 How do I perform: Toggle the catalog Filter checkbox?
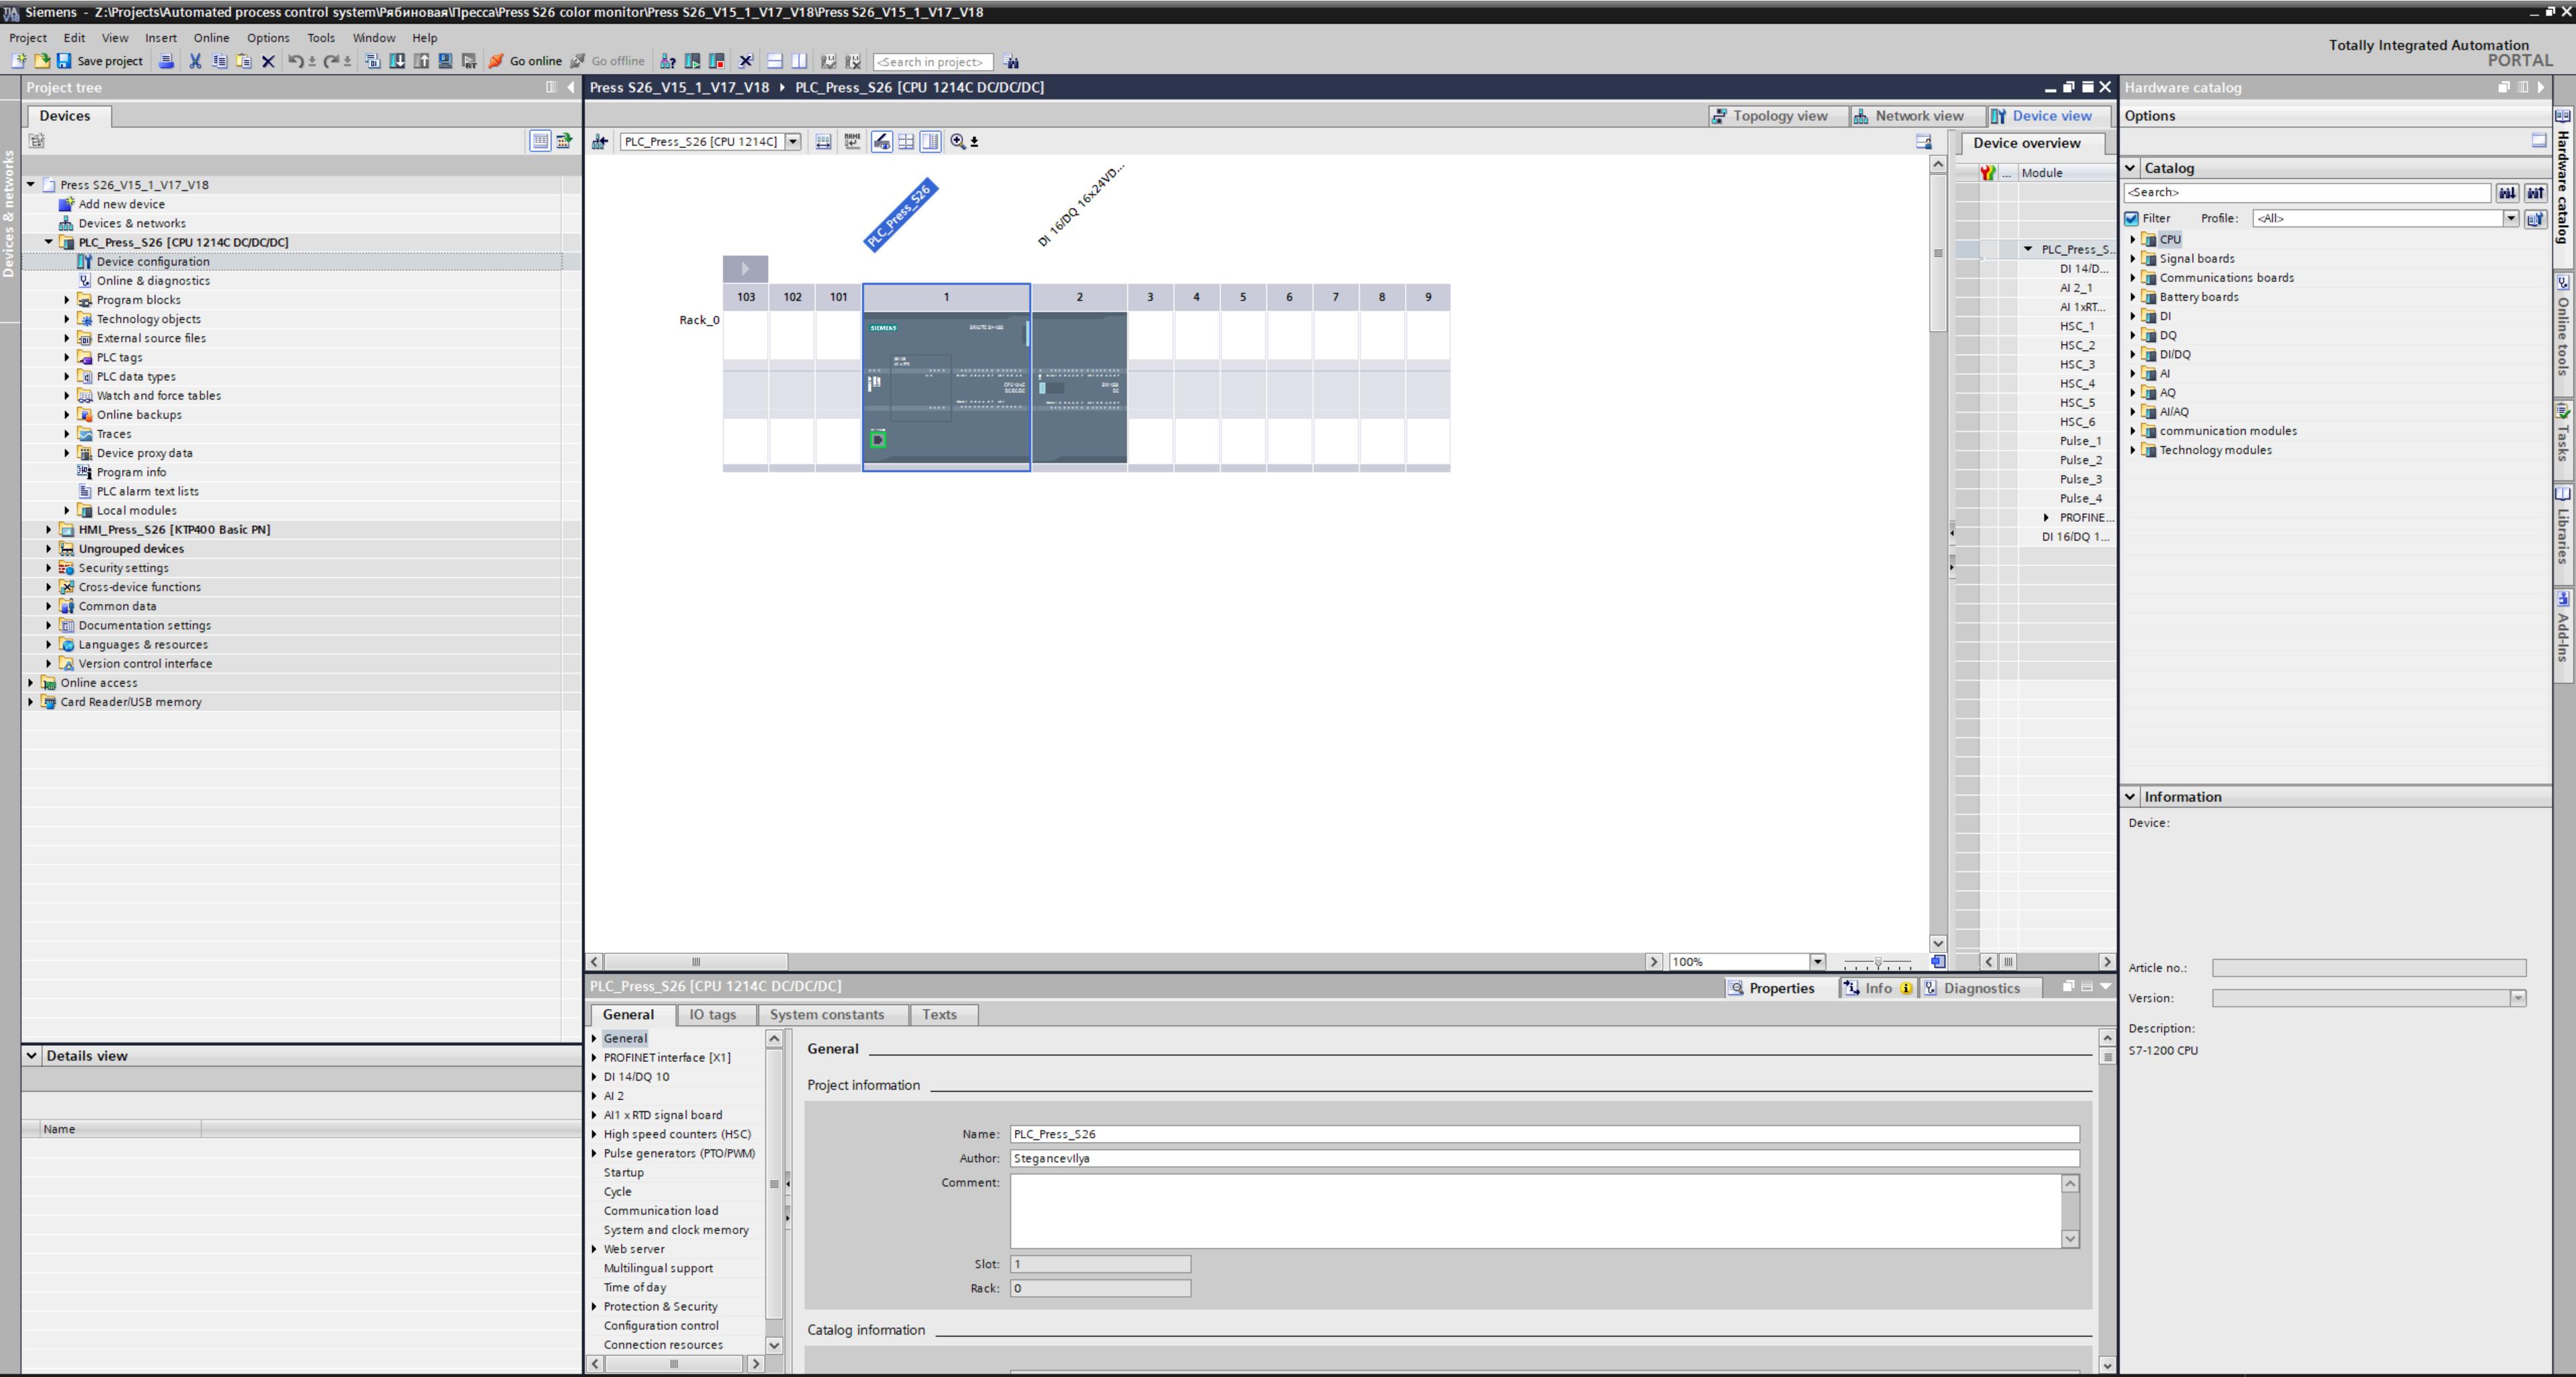point(2131,218)
